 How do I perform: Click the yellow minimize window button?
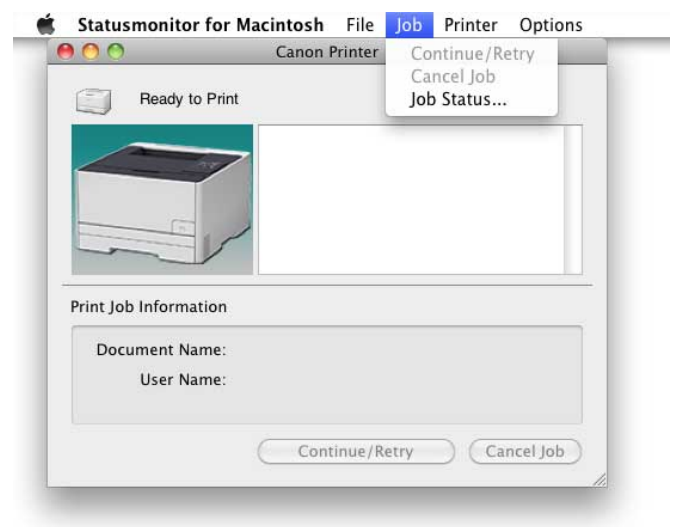(x=91, y=52)
